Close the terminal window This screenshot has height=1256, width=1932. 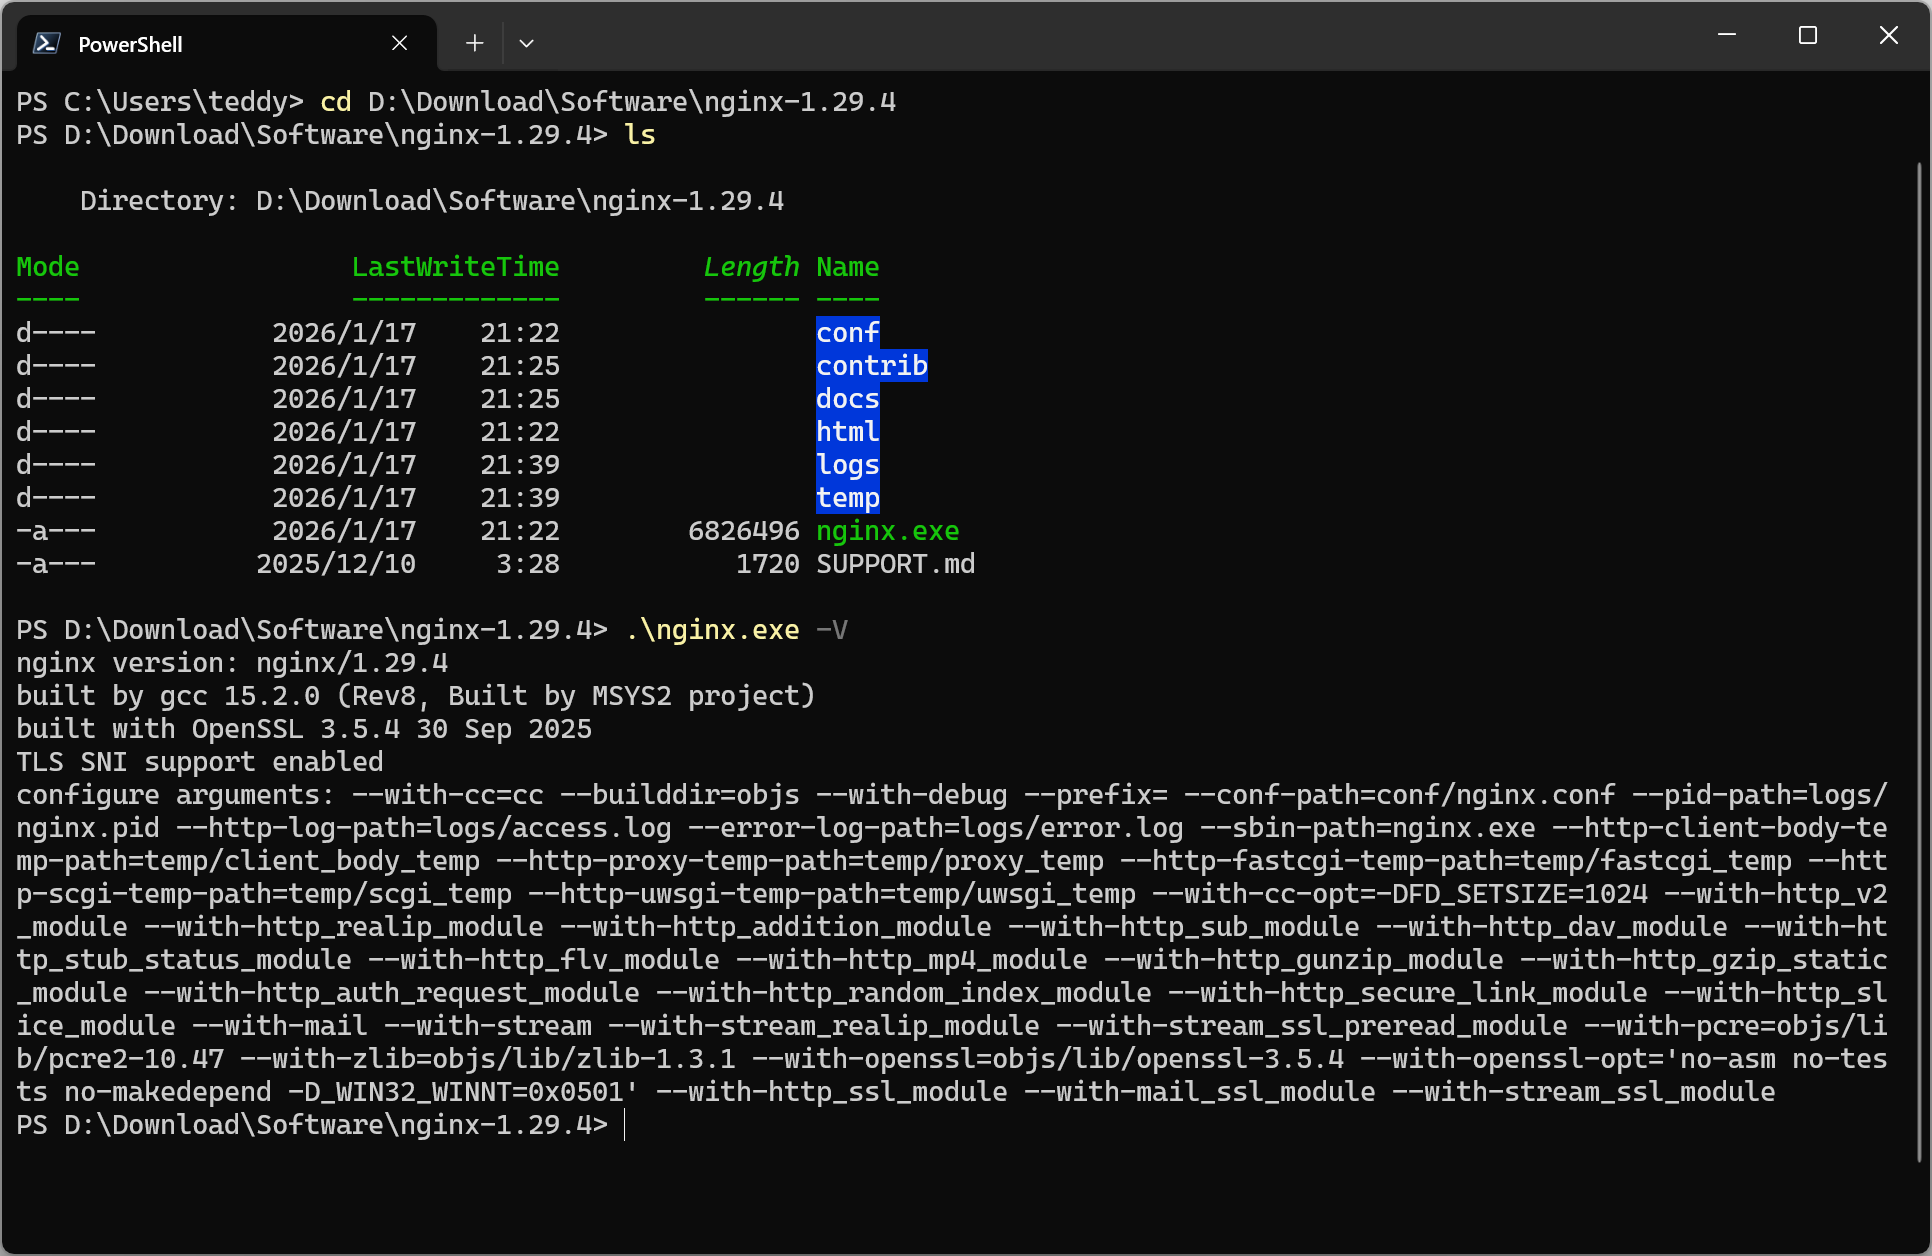[1889, 35]
